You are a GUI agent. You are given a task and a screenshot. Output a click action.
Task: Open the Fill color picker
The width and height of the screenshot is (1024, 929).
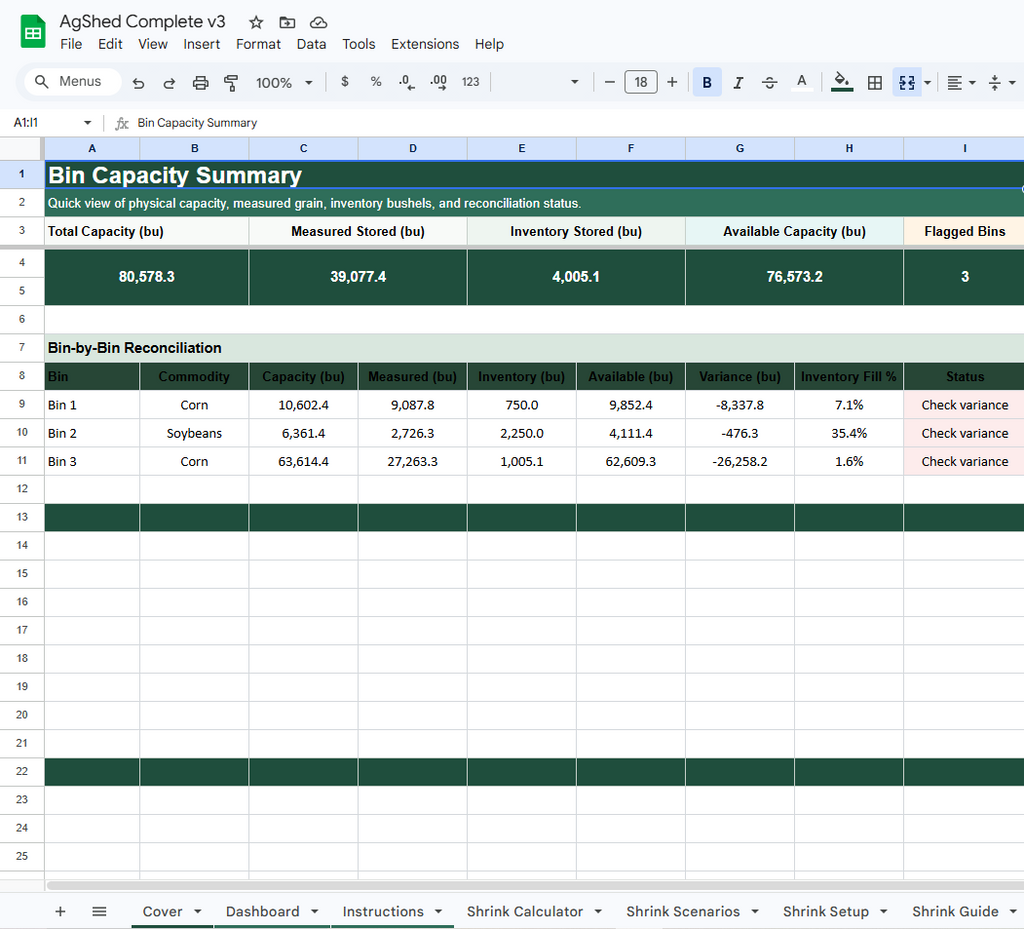841,82
